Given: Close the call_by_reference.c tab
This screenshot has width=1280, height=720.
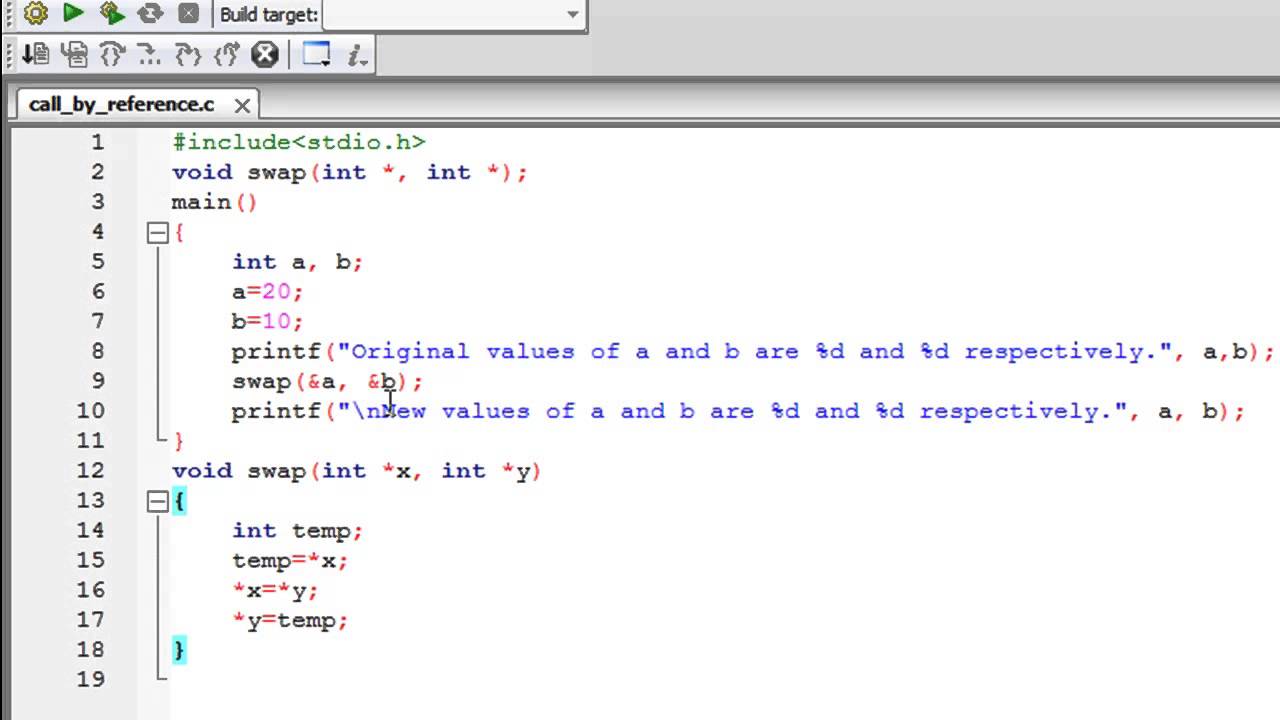Looking at the screenshot, I should point(242,105).
